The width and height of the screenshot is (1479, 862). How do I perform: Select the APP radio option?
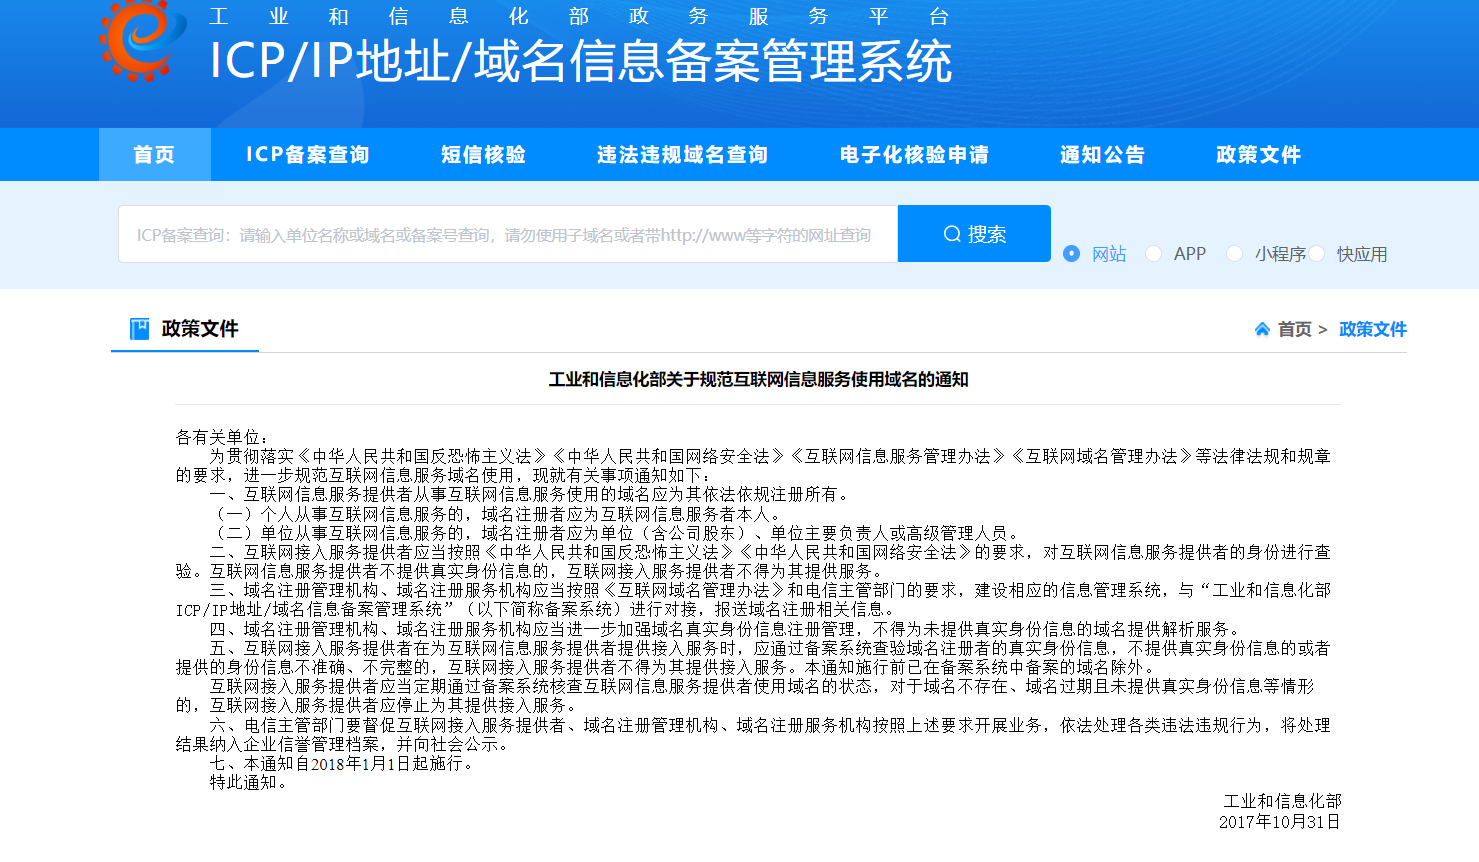point(1154,254)
